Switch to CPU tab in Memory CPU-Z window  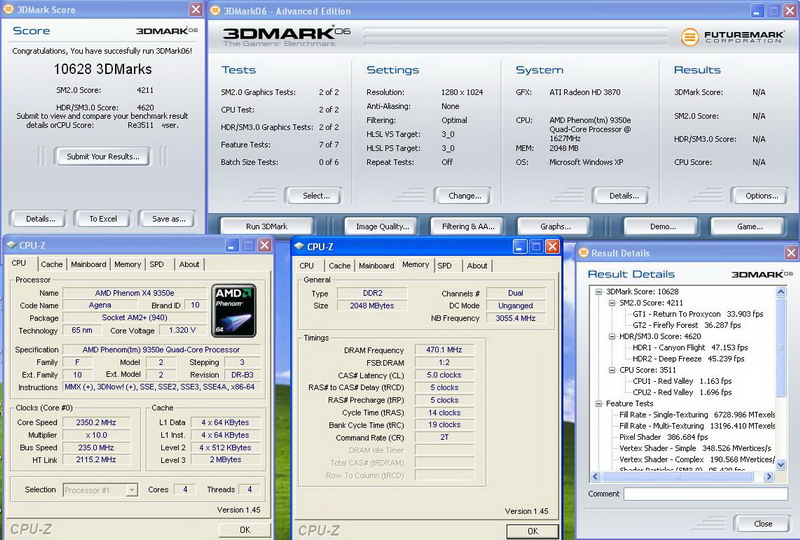coord(307,266)
